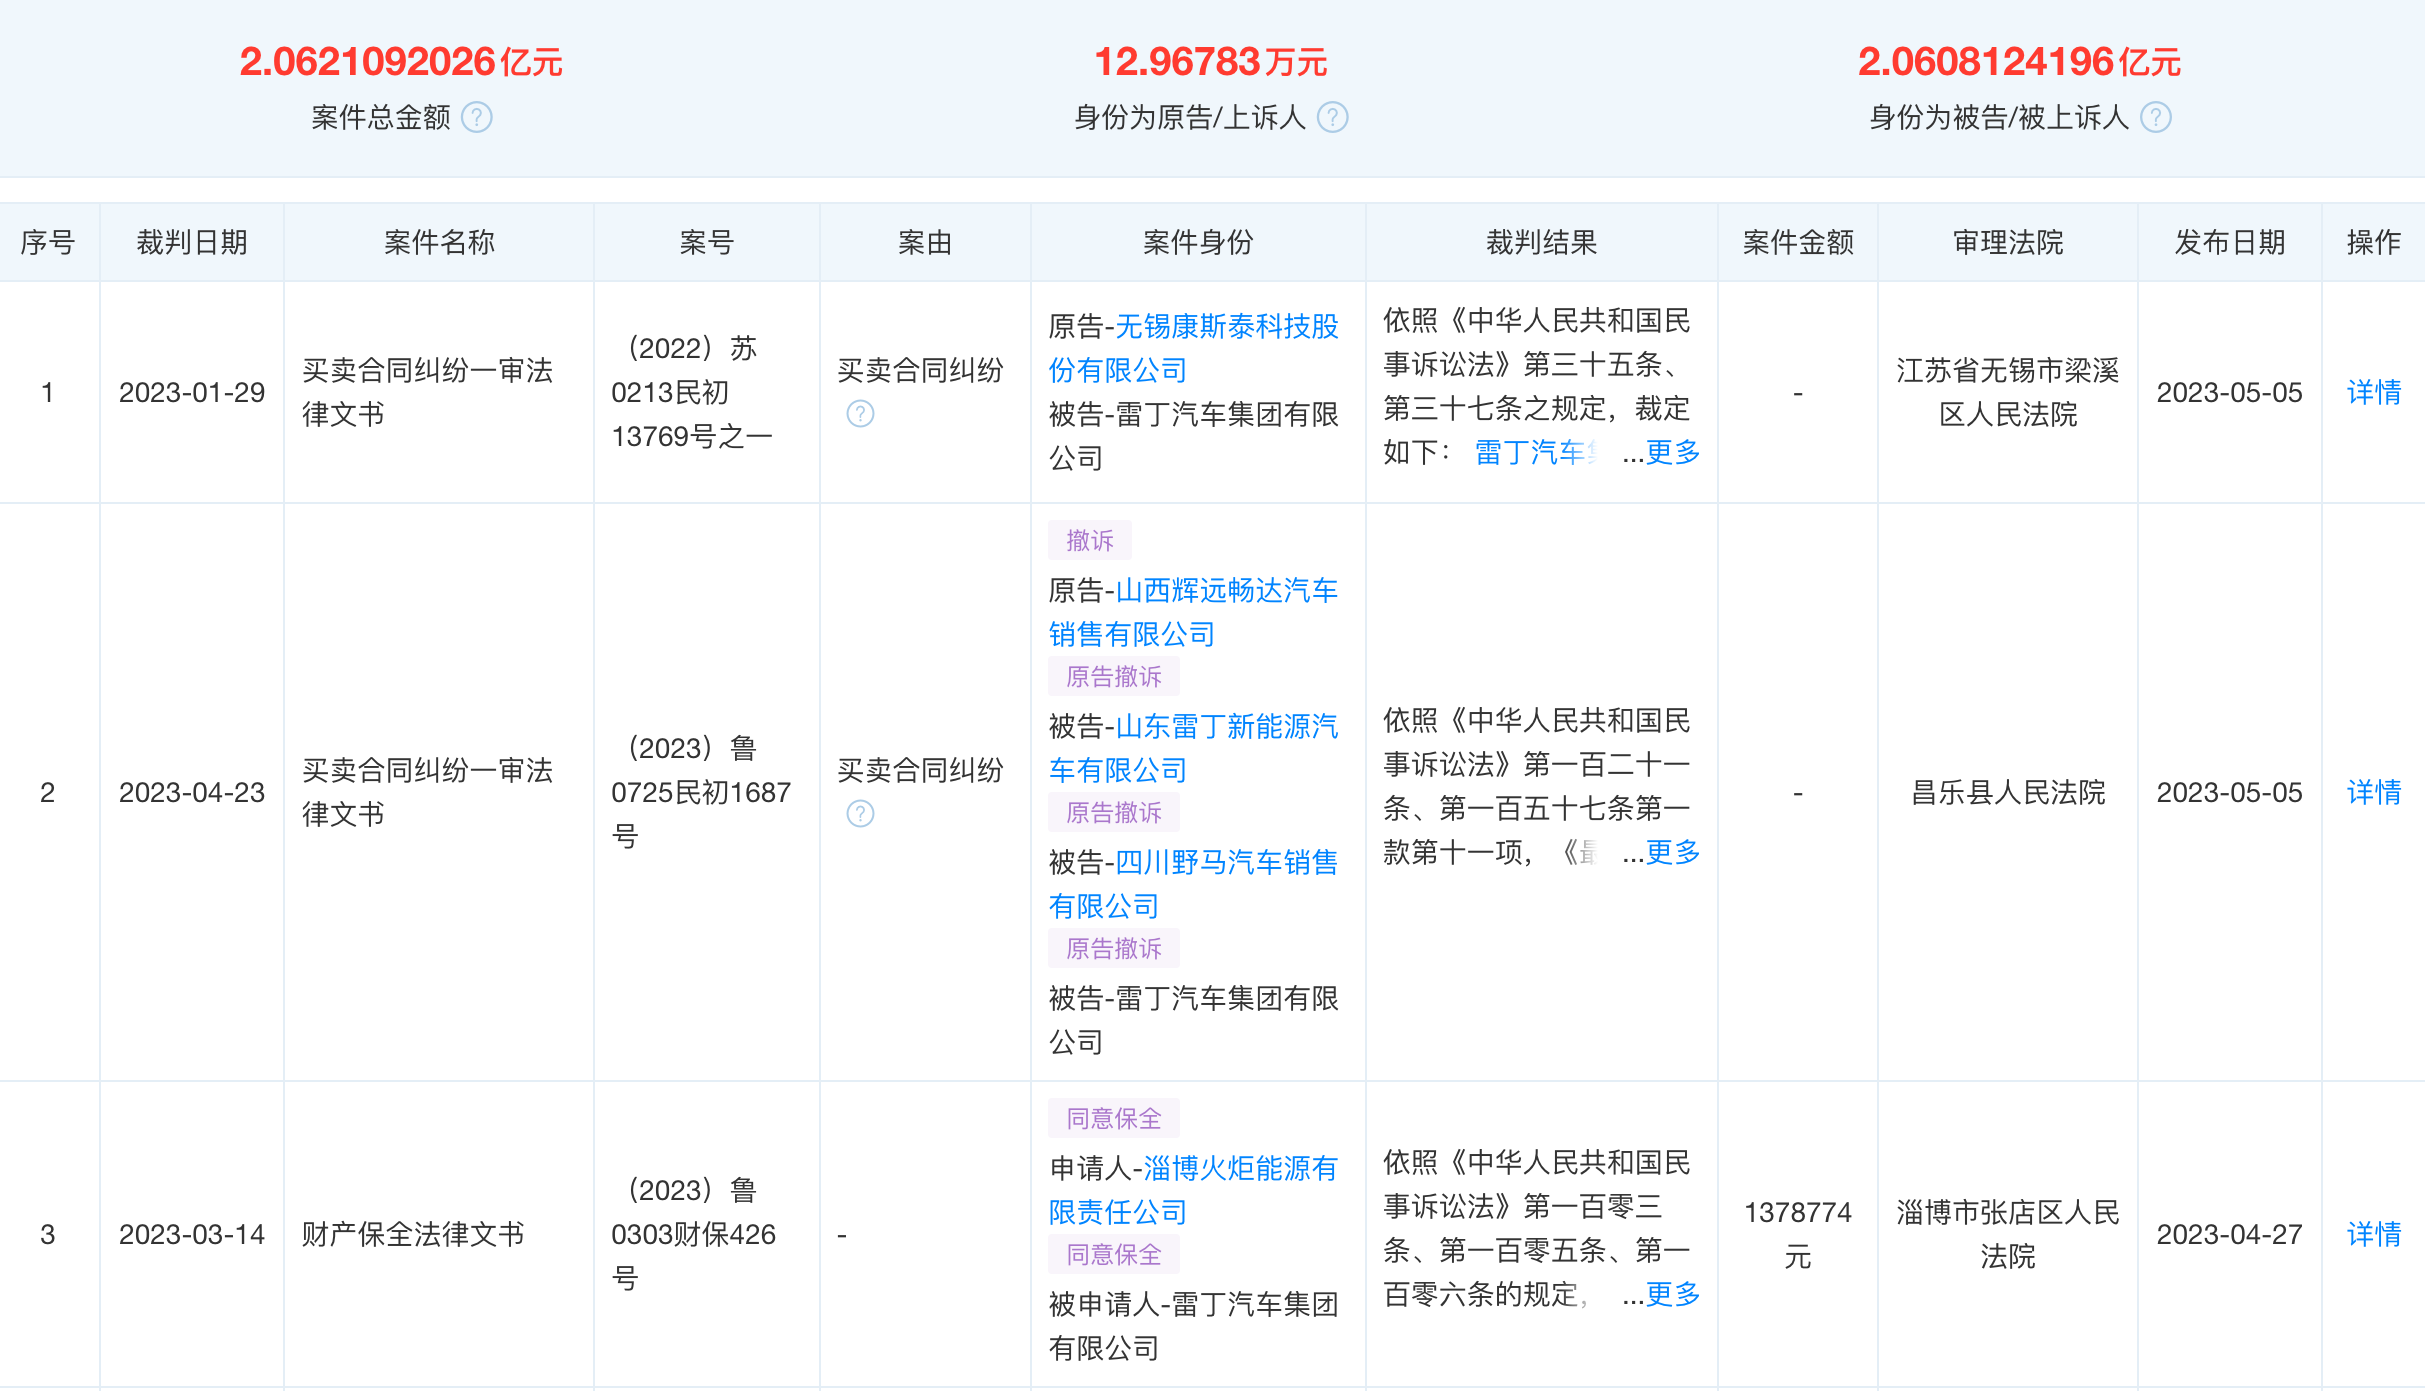Open 淄博火炬能源有限责任公司 link
Image resolution: width=2425 pixels, height=1391 pixels.
pyautogui.click(x=1193, y=1190)
